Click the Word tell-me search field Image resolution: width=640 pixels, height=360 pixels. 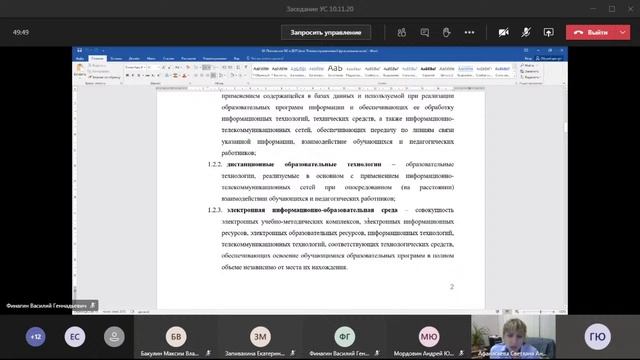point(265,58)
